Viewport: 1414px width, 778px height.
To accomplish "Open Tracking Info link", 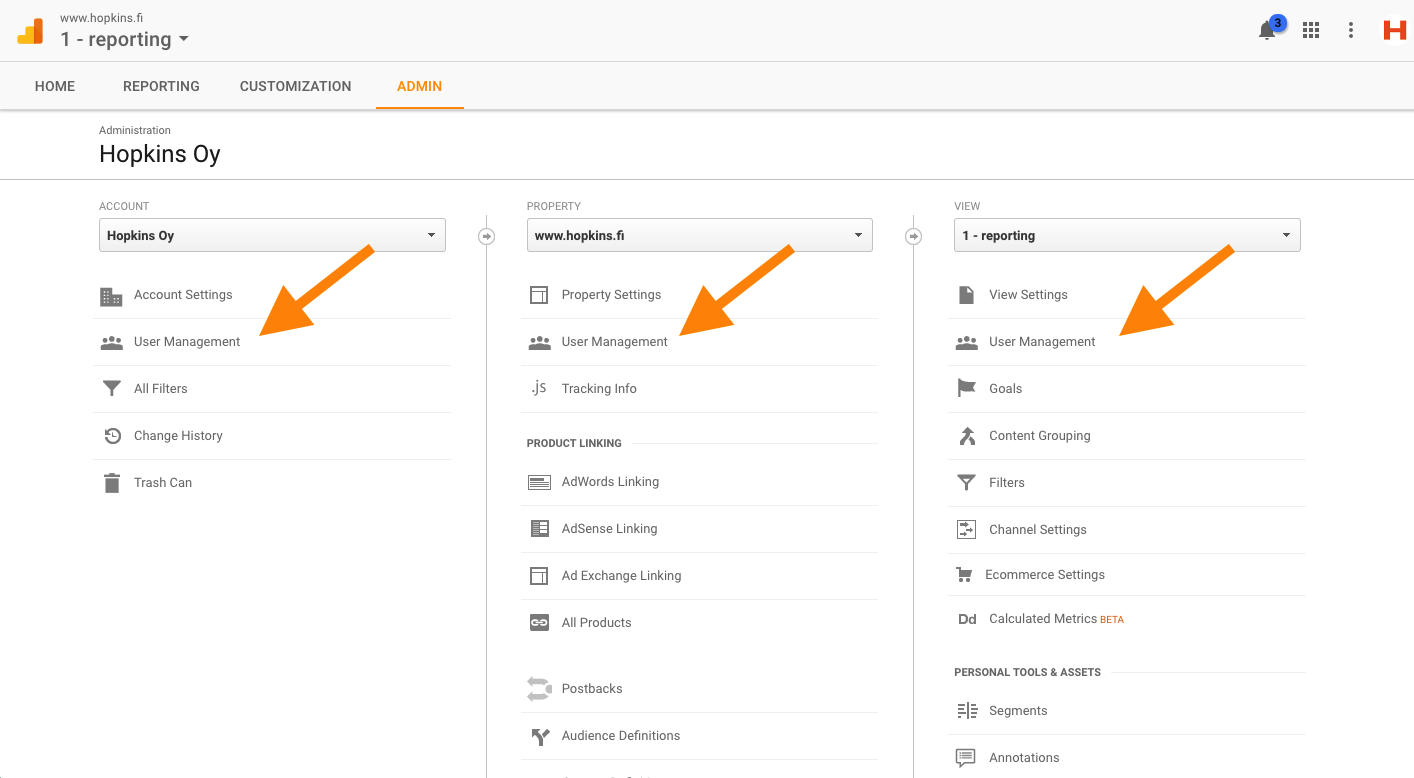I will tap(599, 389).
